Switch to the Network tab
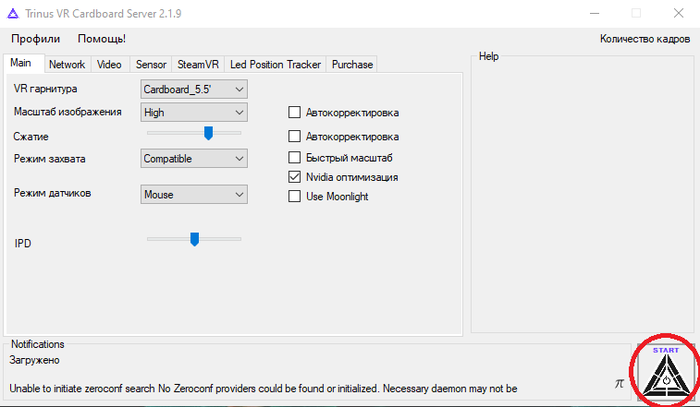 67,65
